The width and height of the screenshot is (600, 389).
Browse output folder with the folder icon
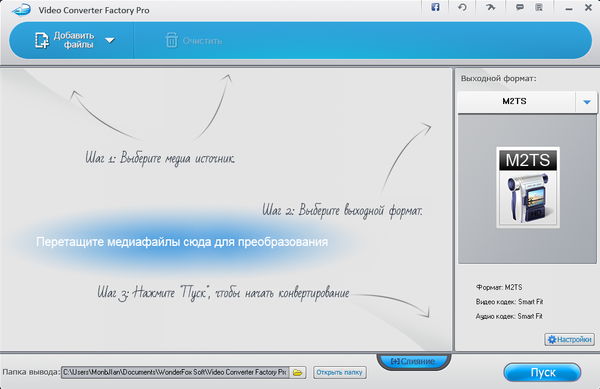(298, 372)
